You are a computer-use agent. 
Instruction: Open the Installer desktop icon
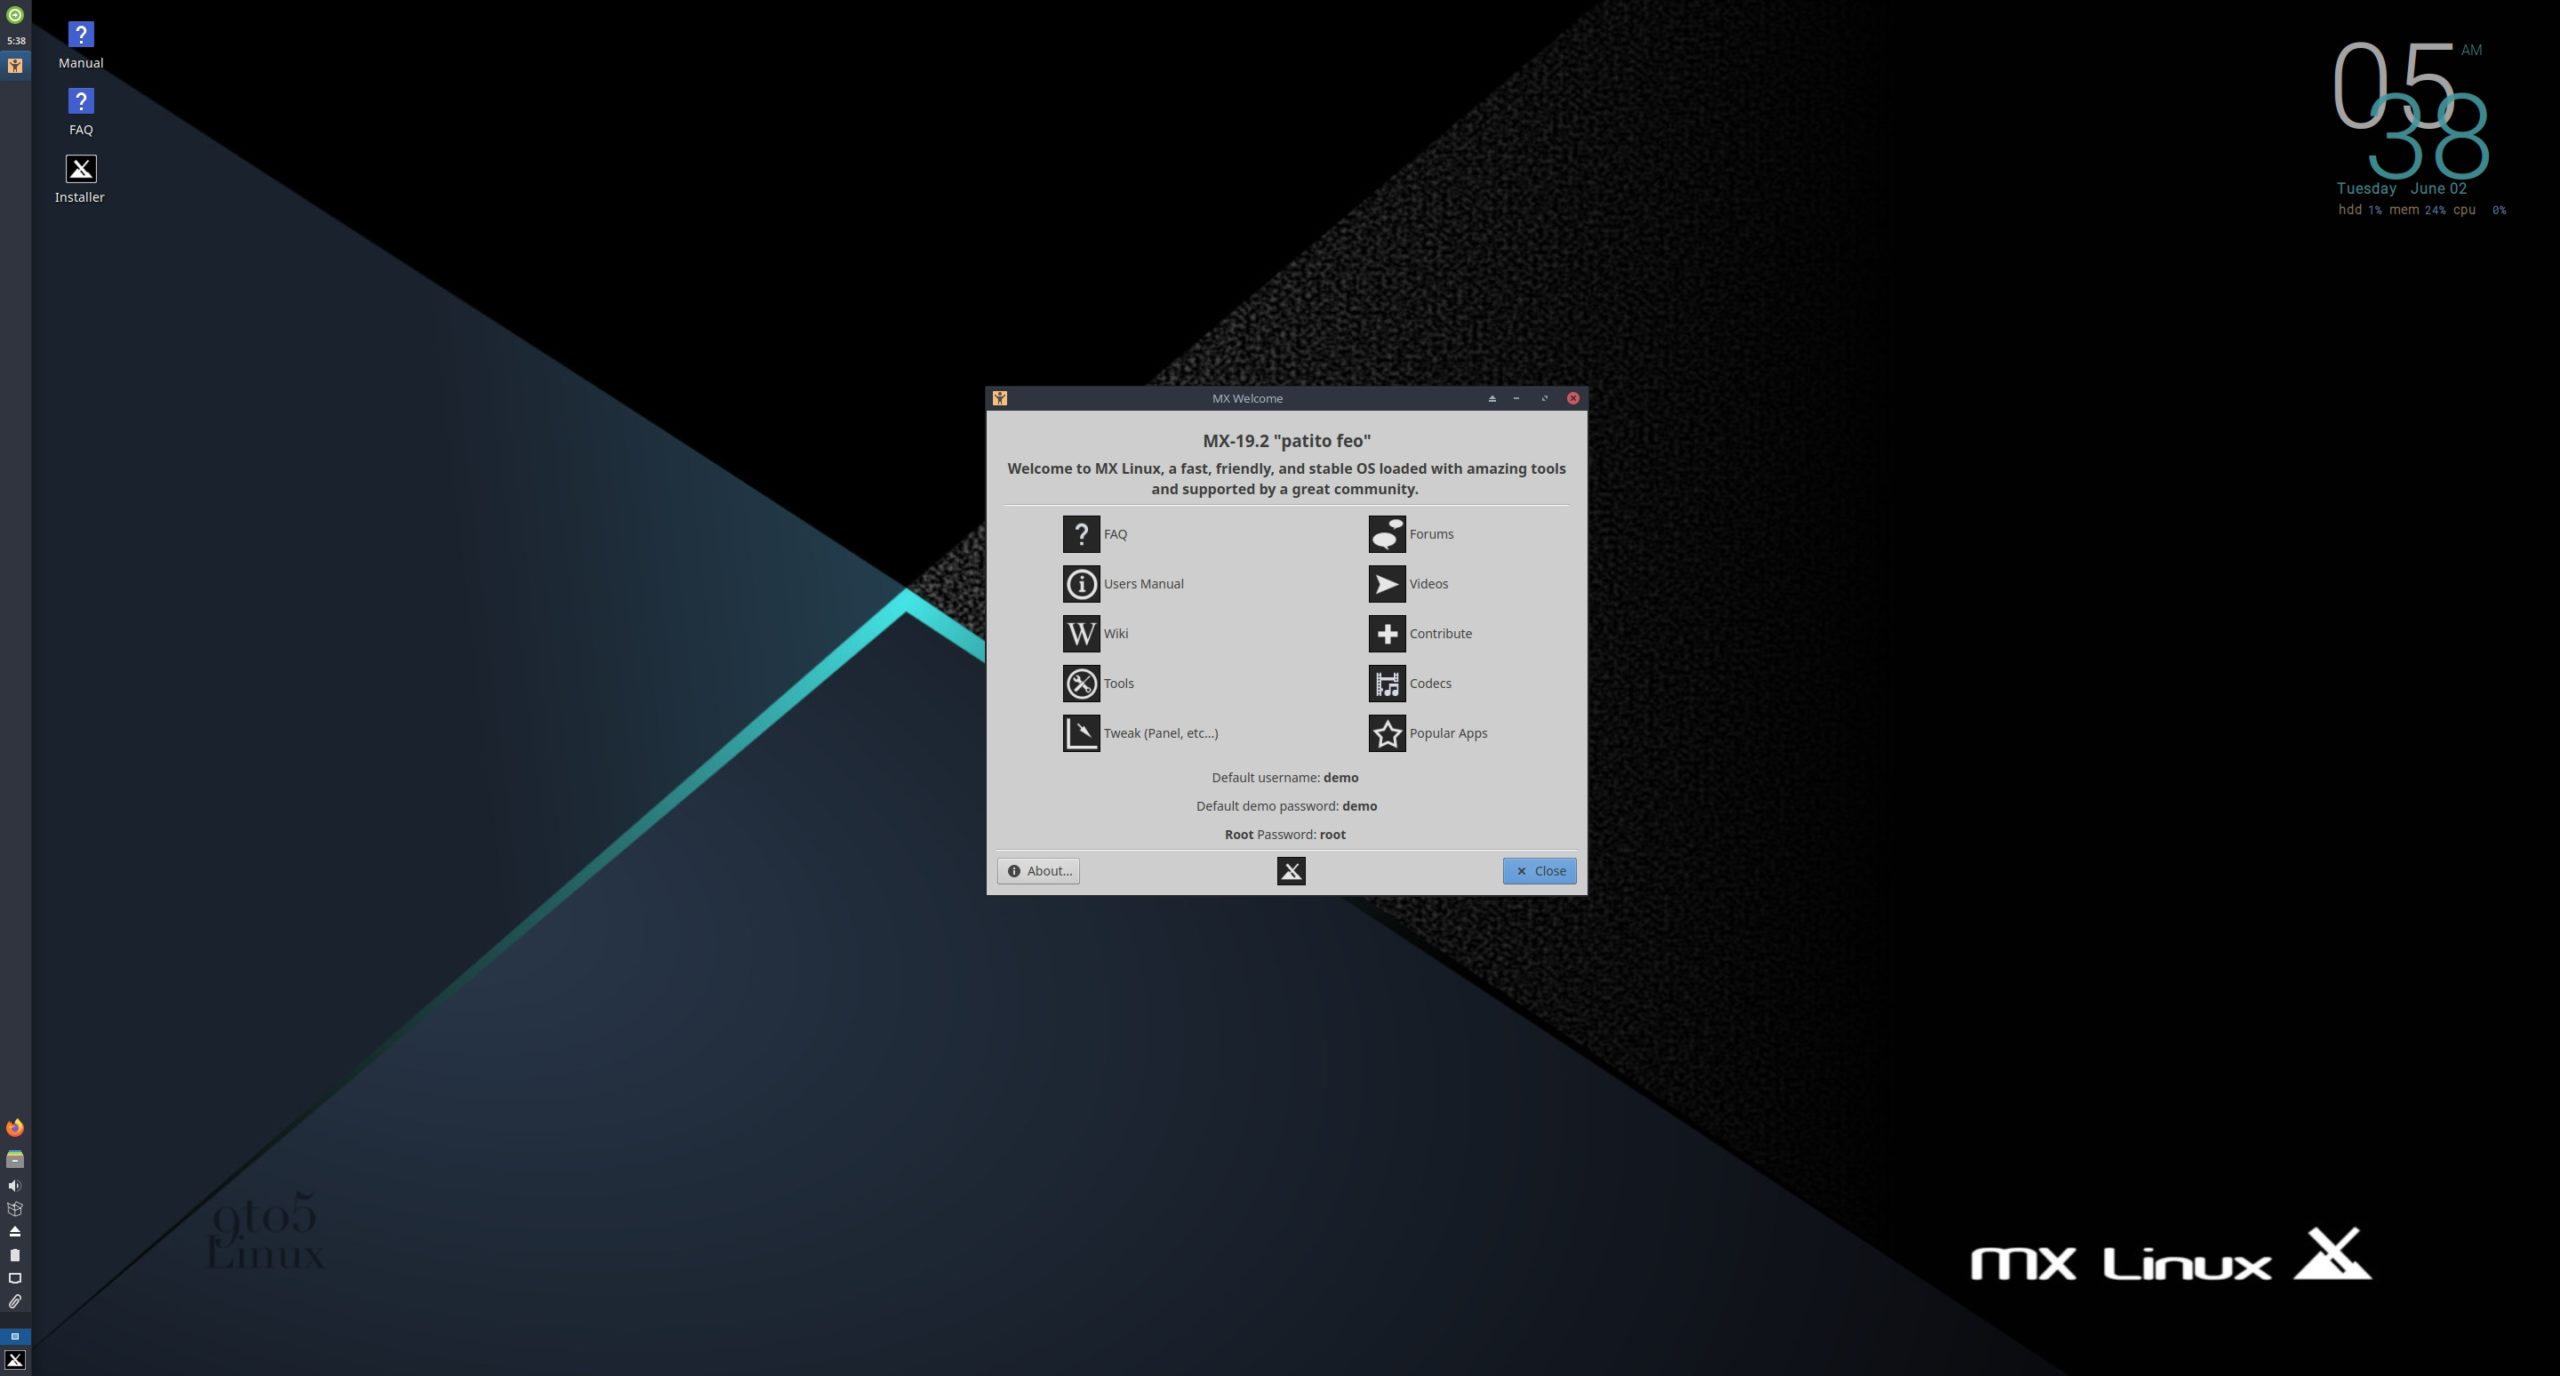tap(80, 169)
